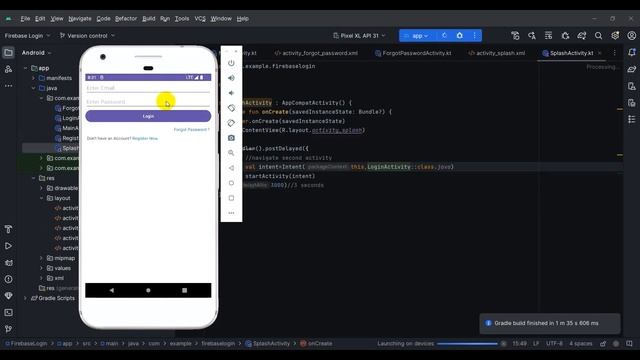Switch to activity_forgot_password.xml tab

point(316,53)
